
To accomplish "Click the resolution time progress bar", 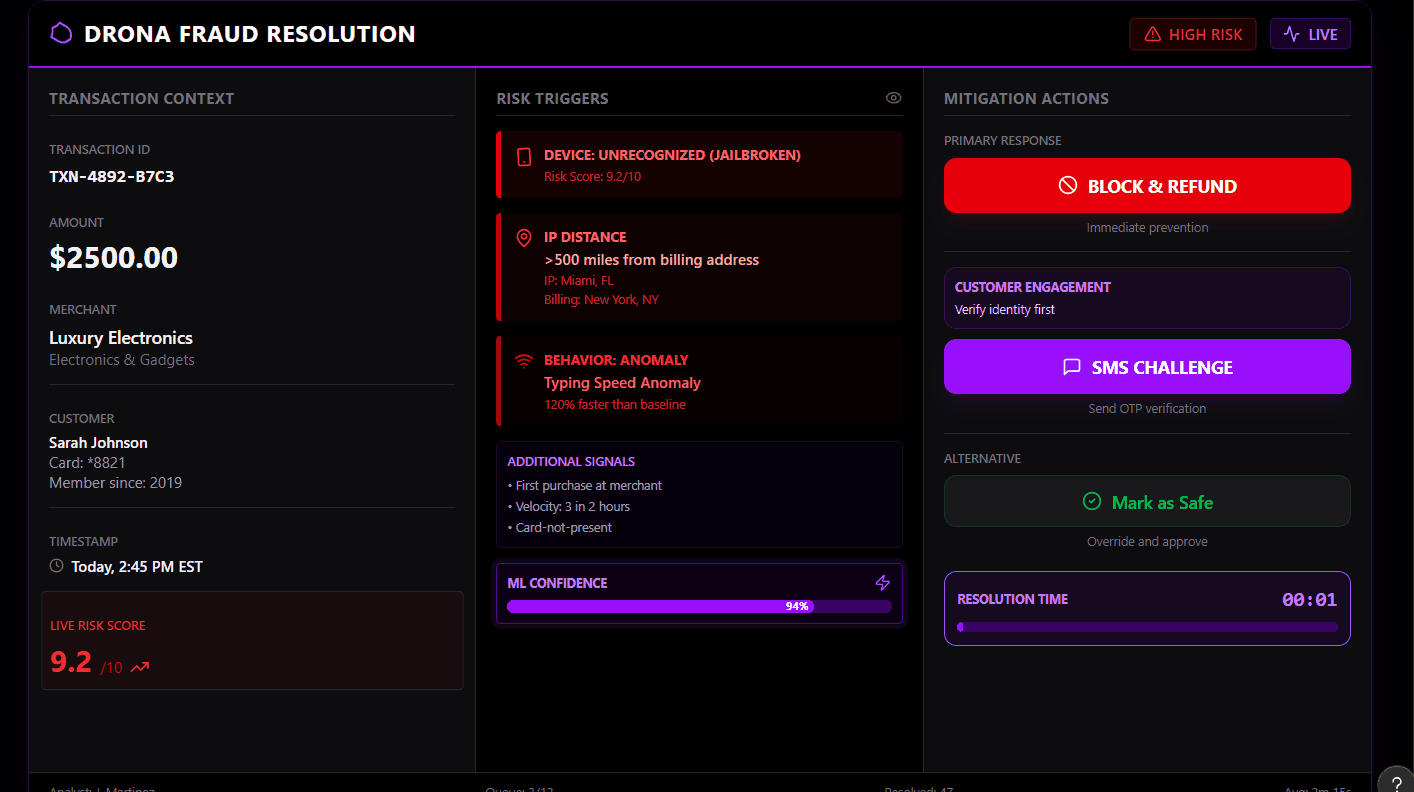I will (x=1147, y=627).
